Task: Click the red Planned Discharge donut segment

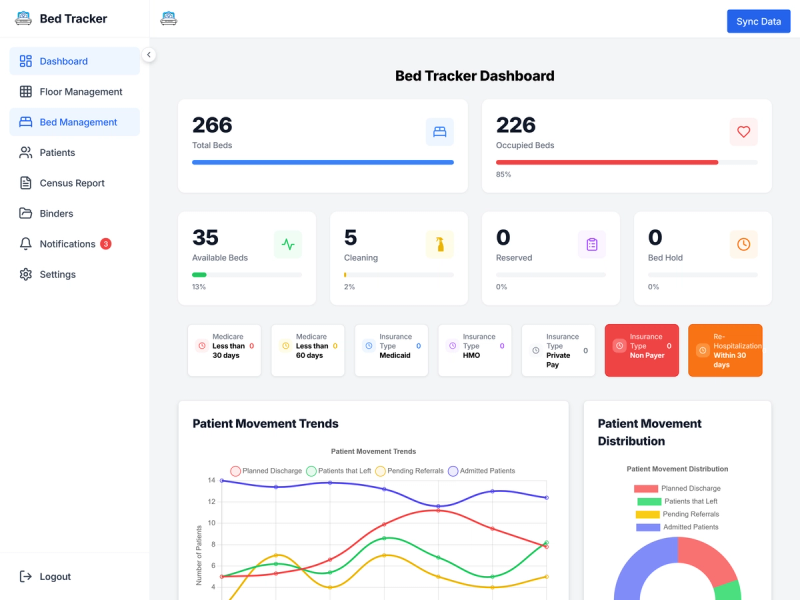Action: point(709,560)
